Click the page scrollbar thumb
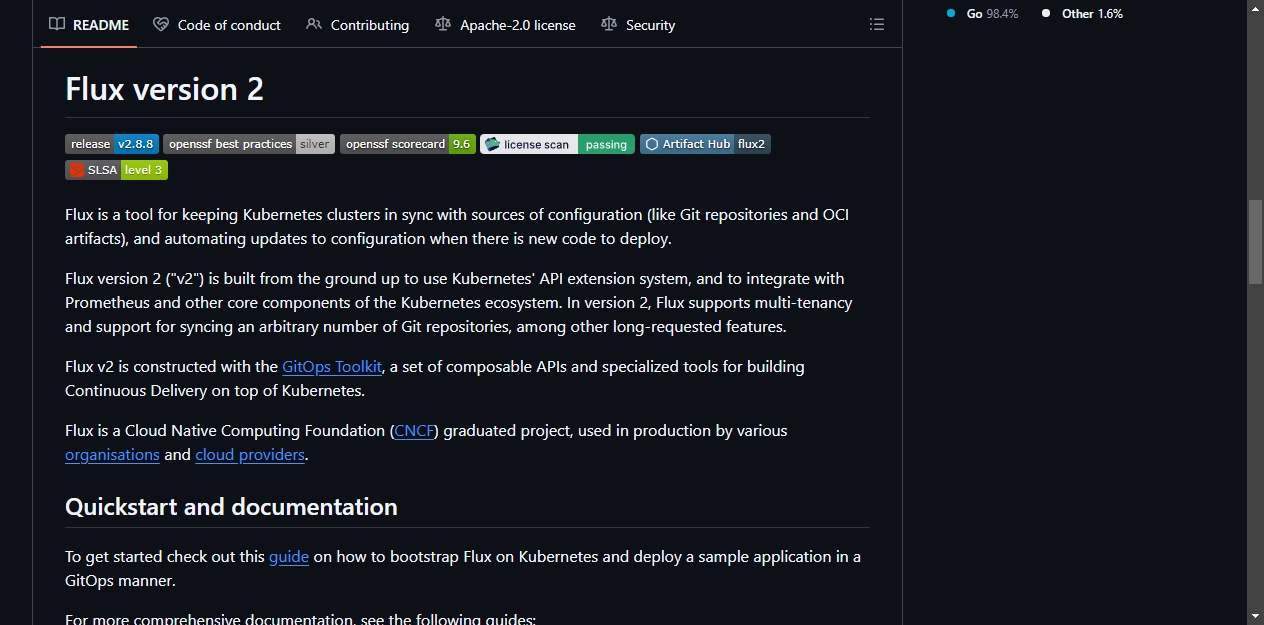Image resolution: width=1264 pixels, height=625 pixels. point(1256,242)
